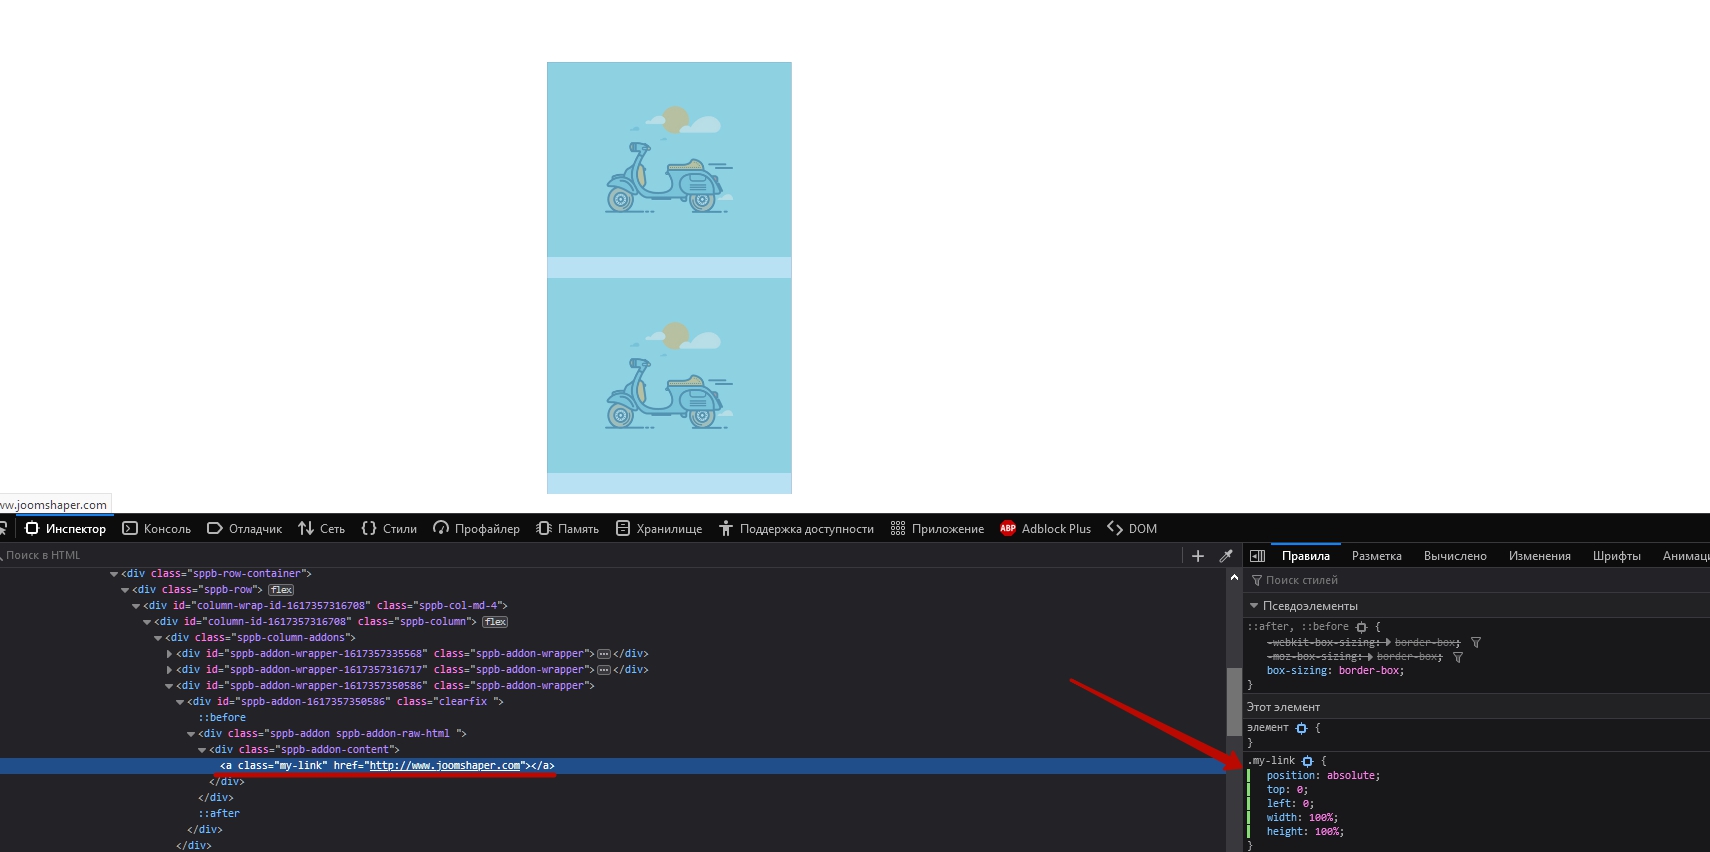Click the highlighter toggle next to элемент

(x=1301, y=728)
